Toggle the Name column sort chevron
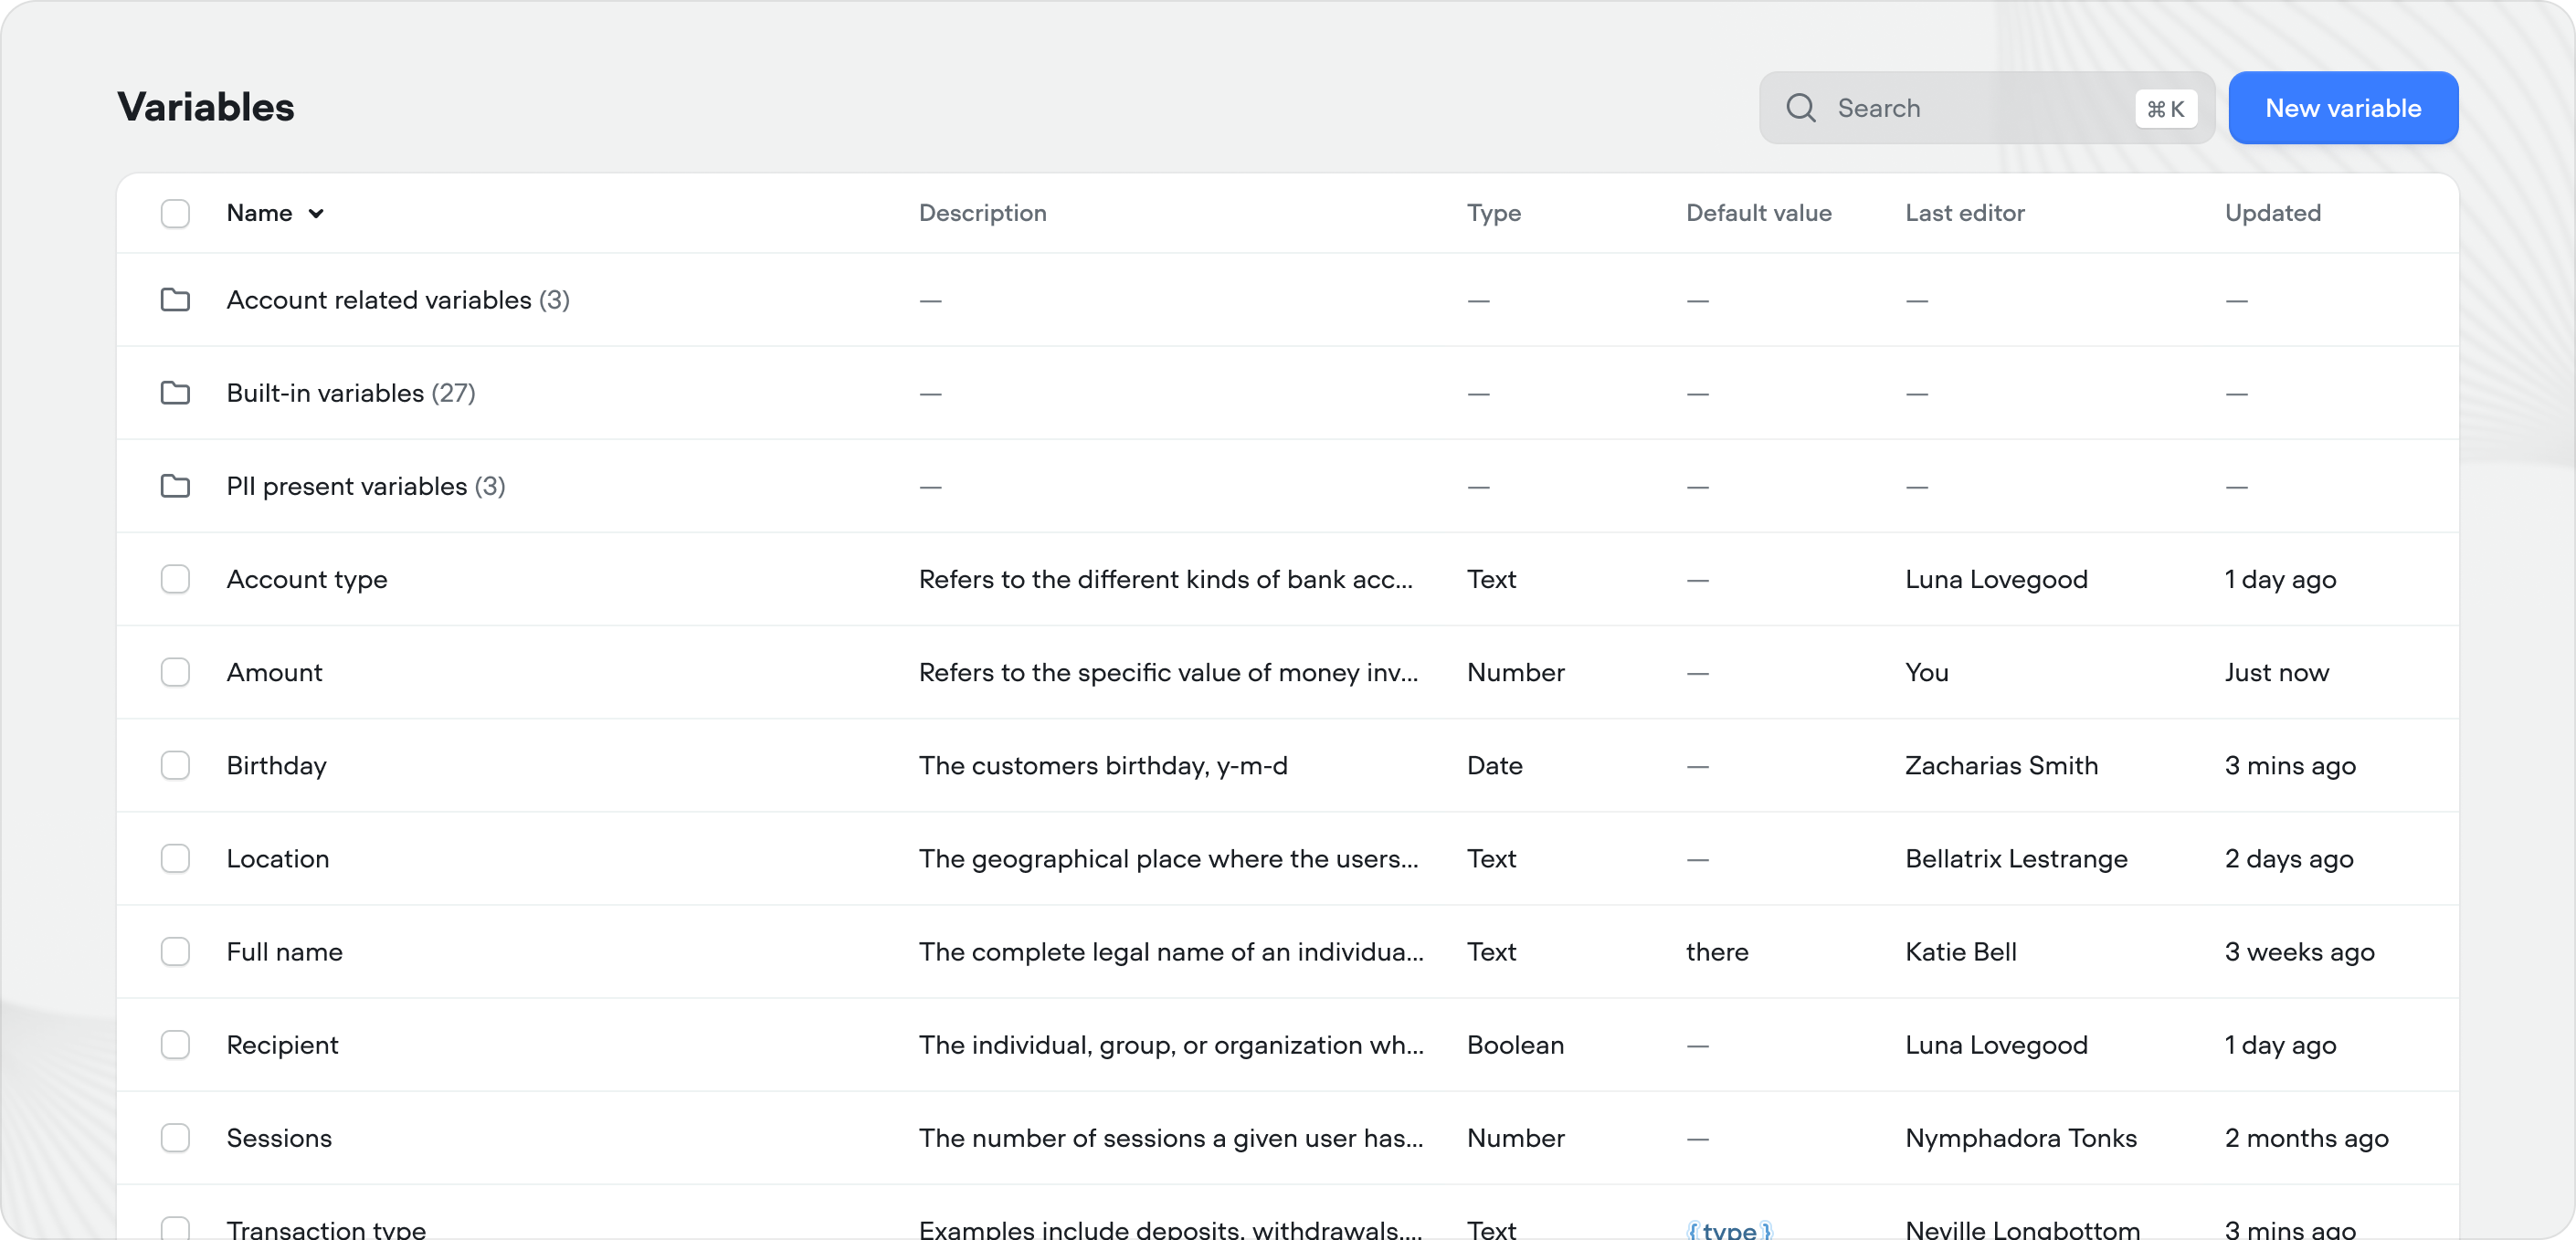 (318, 213)
